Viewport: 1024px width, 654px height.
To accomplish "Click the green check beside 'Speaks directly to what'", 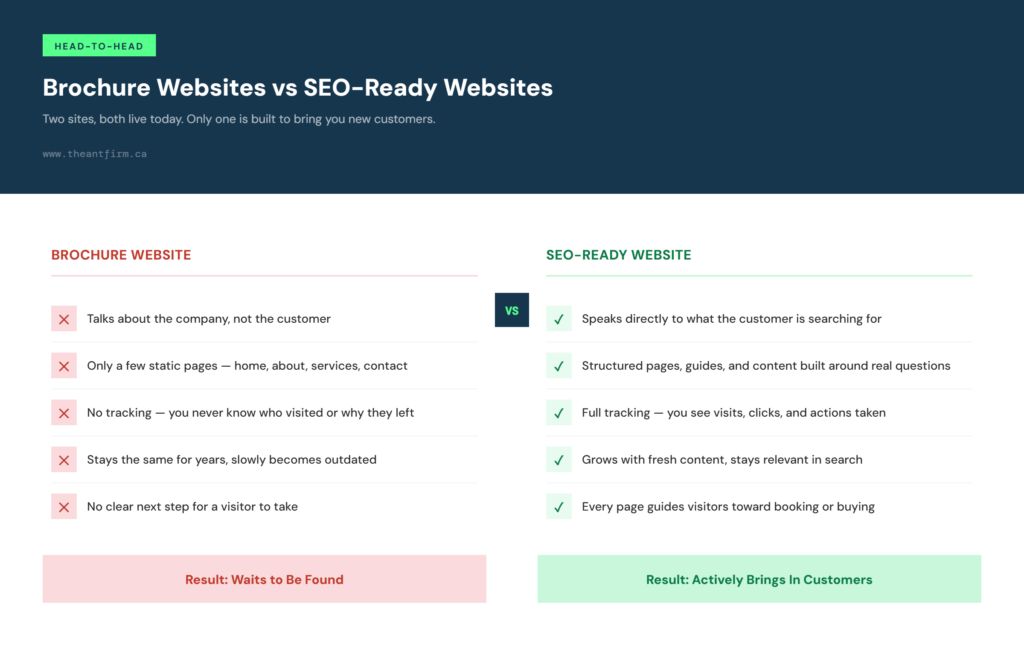I will coord(559,319).
